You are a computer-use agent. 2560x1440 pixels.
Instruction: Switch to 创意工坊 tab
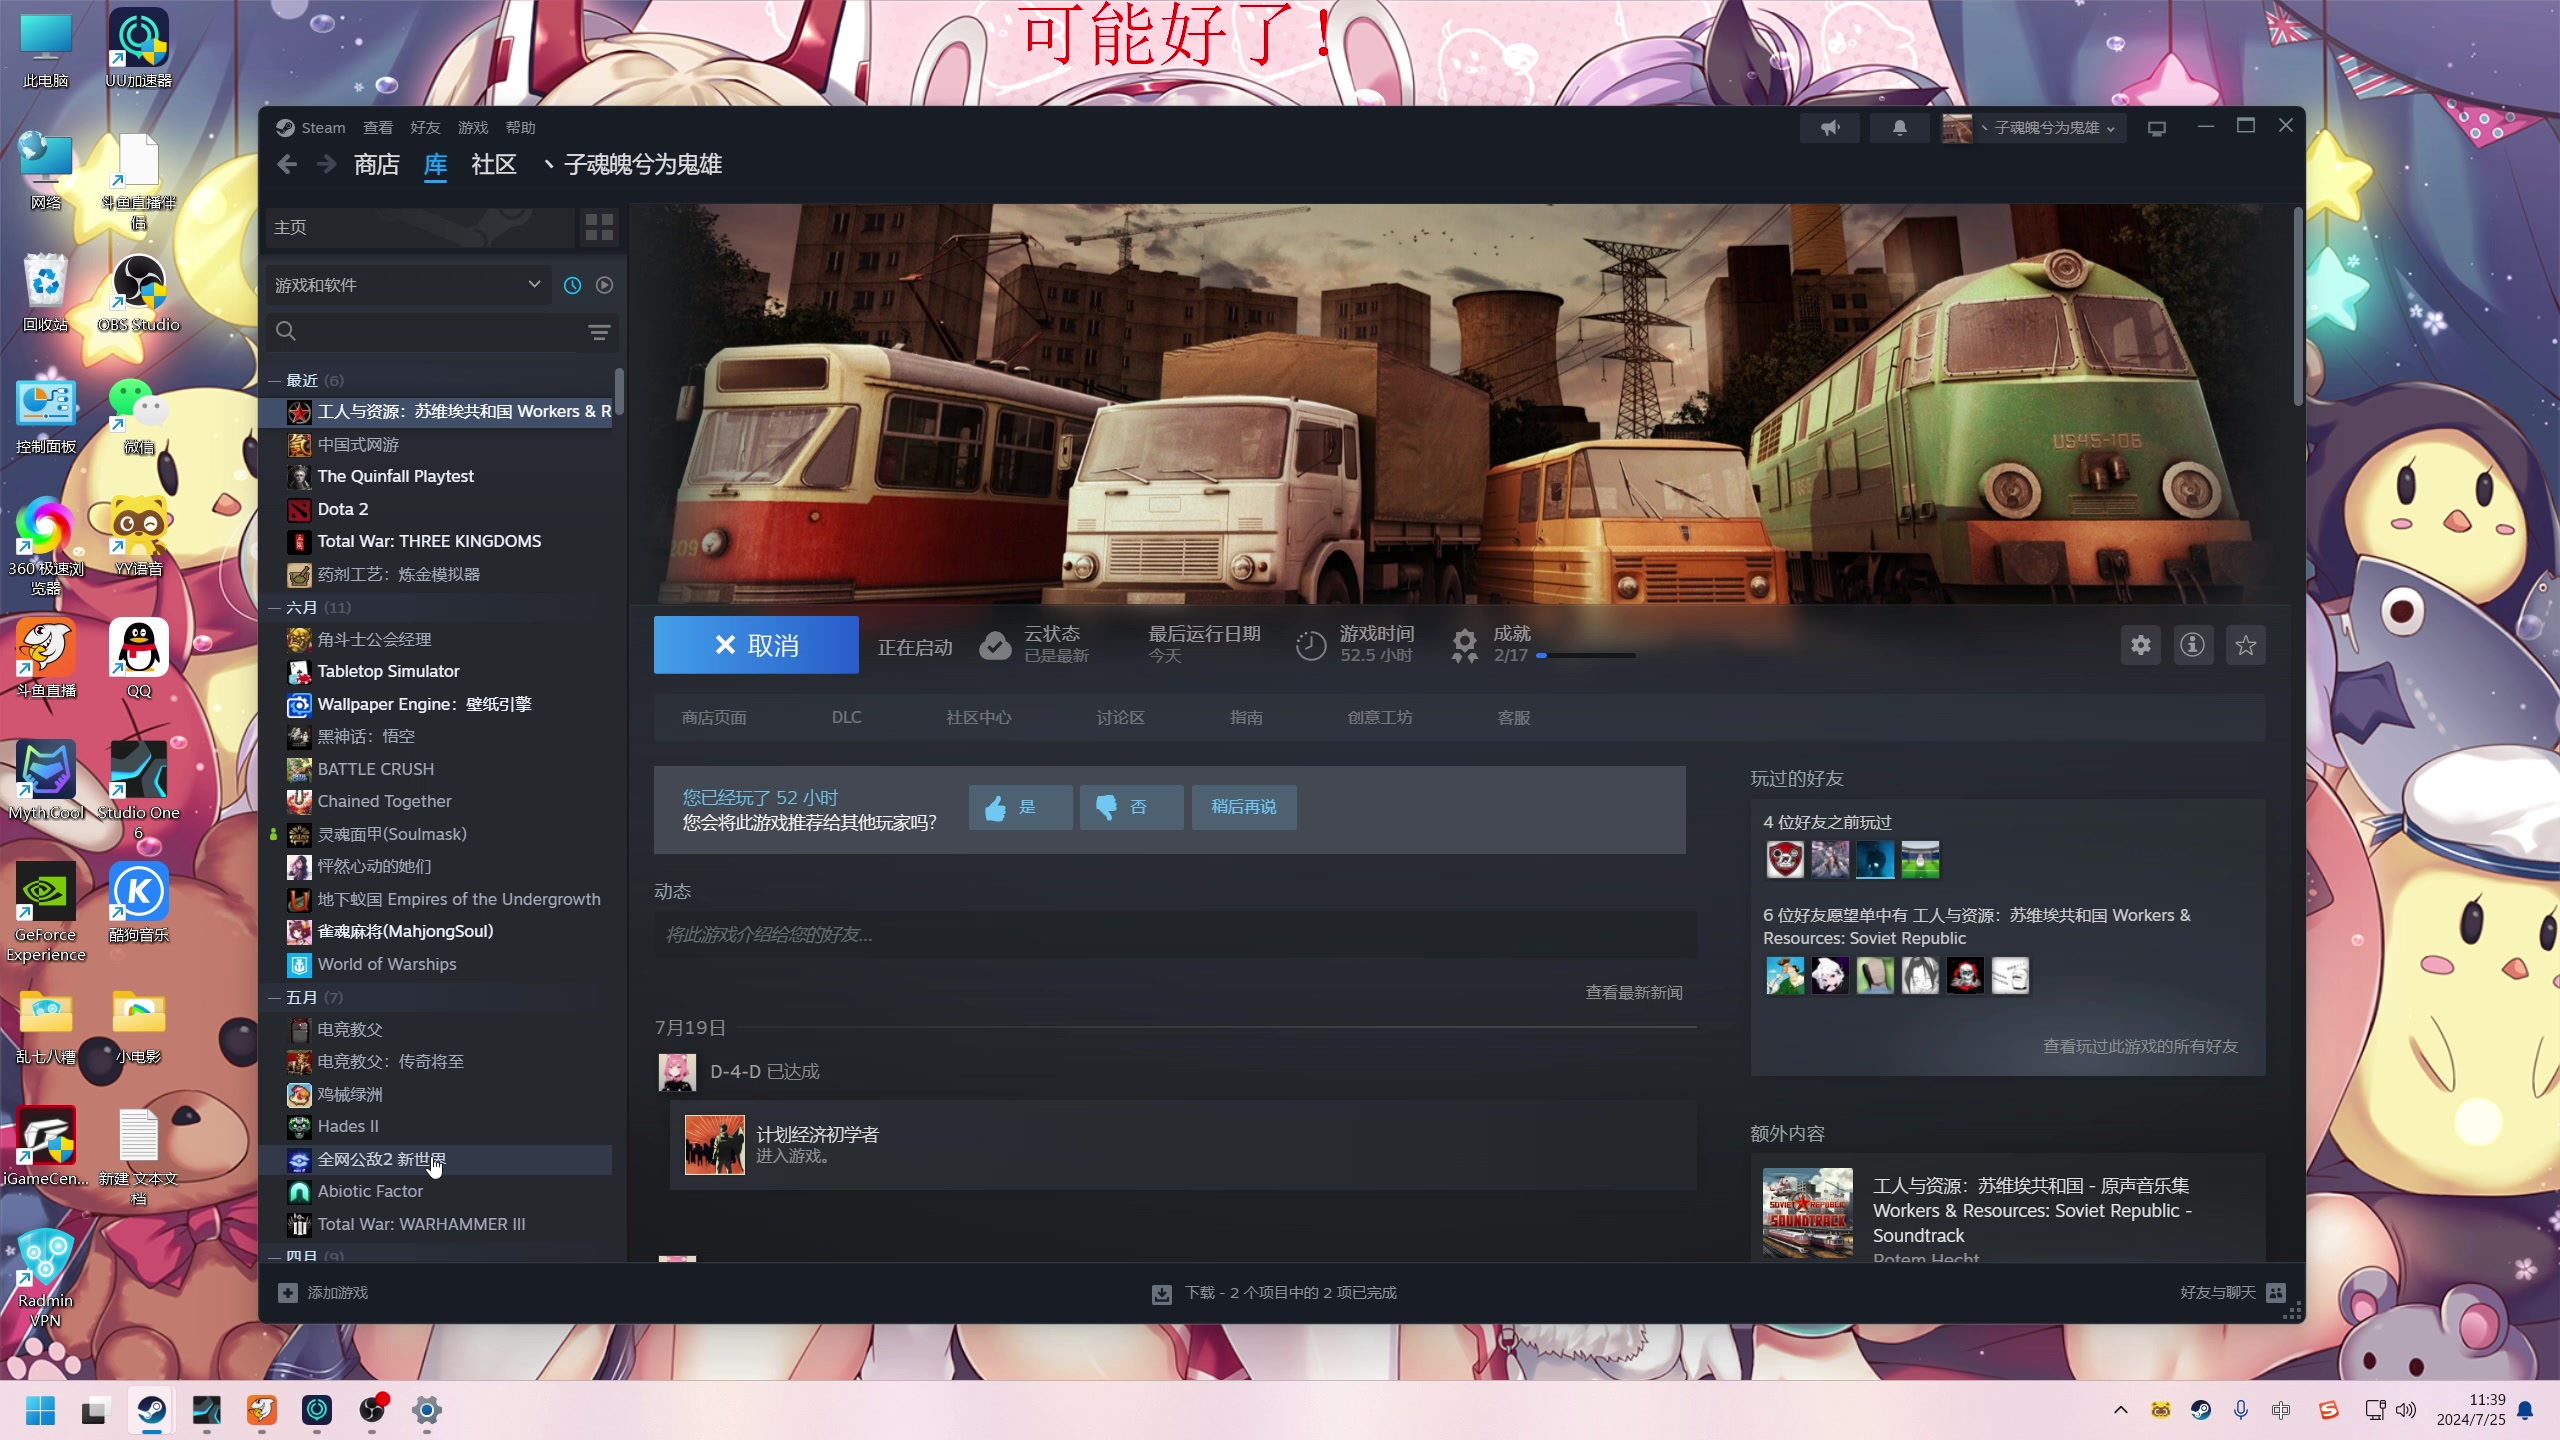coord(1379,717)
